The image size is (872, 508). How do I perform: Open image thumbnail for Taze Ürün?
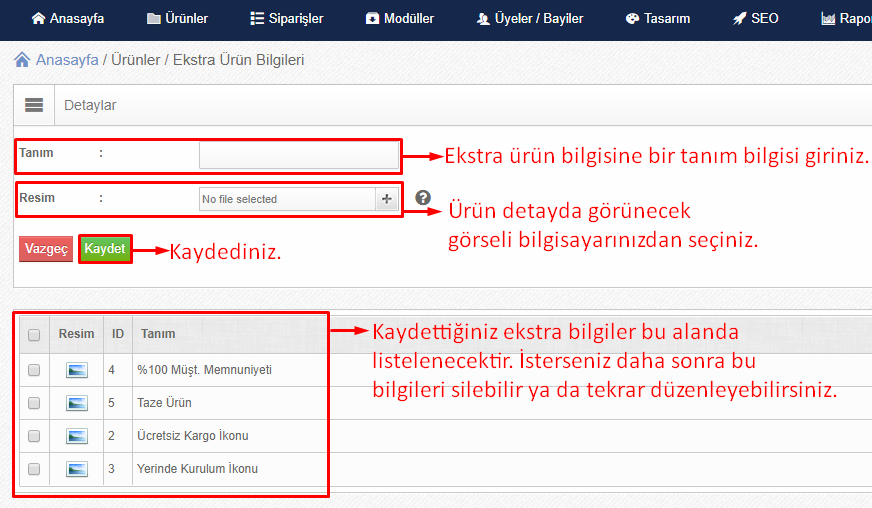pos(77,403)
